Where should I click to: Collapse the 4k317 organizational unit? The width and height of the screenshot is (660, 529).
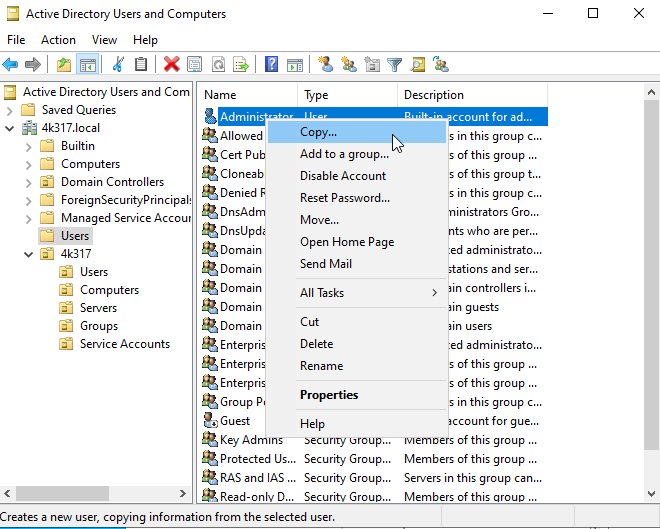click(x=29, y=254)
